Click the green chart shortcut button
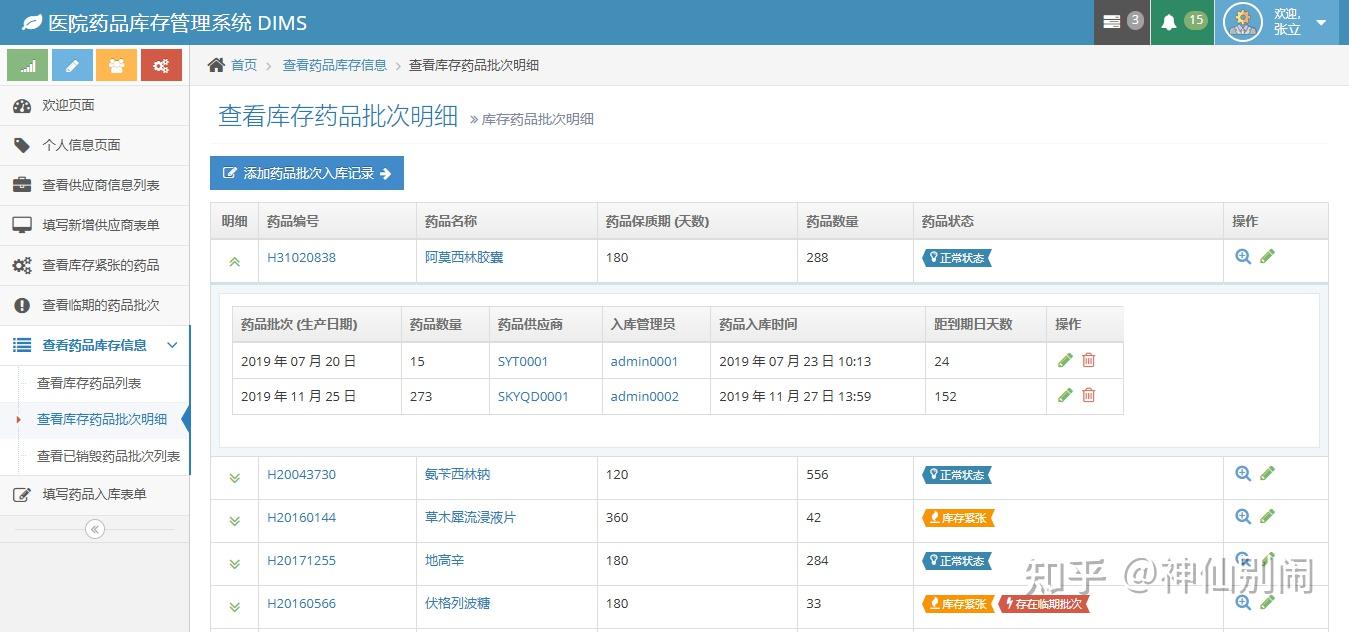1349x632 pixels. click(28, 65)
